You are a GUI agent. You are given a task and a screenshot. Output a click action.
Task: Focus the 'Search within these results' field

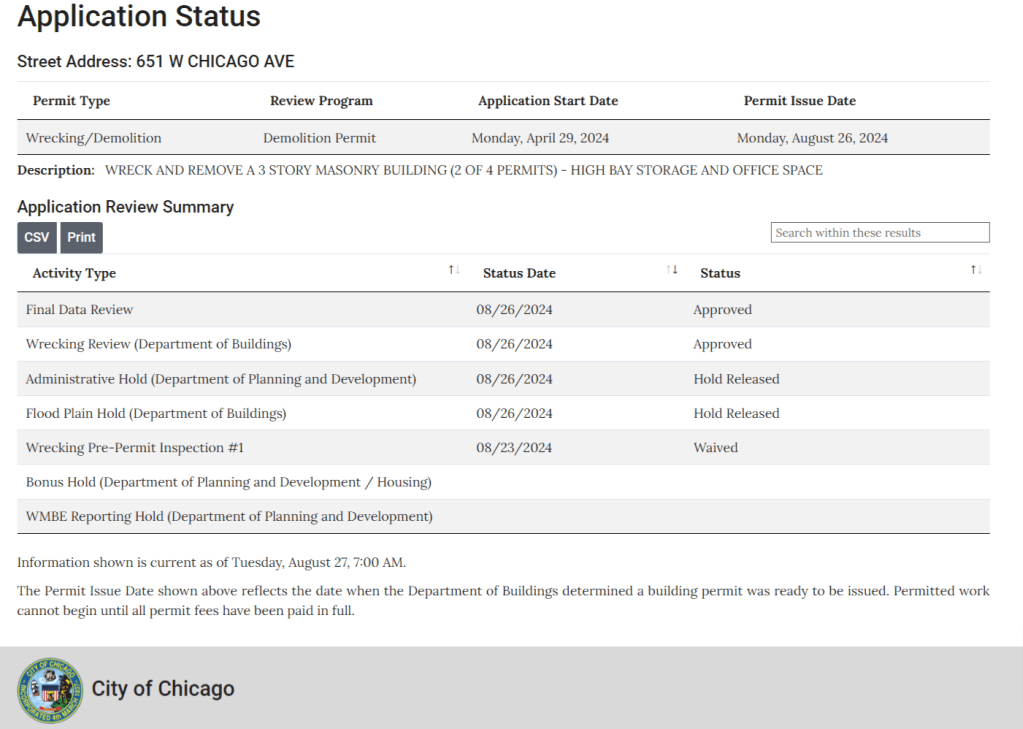click(880, 233)
